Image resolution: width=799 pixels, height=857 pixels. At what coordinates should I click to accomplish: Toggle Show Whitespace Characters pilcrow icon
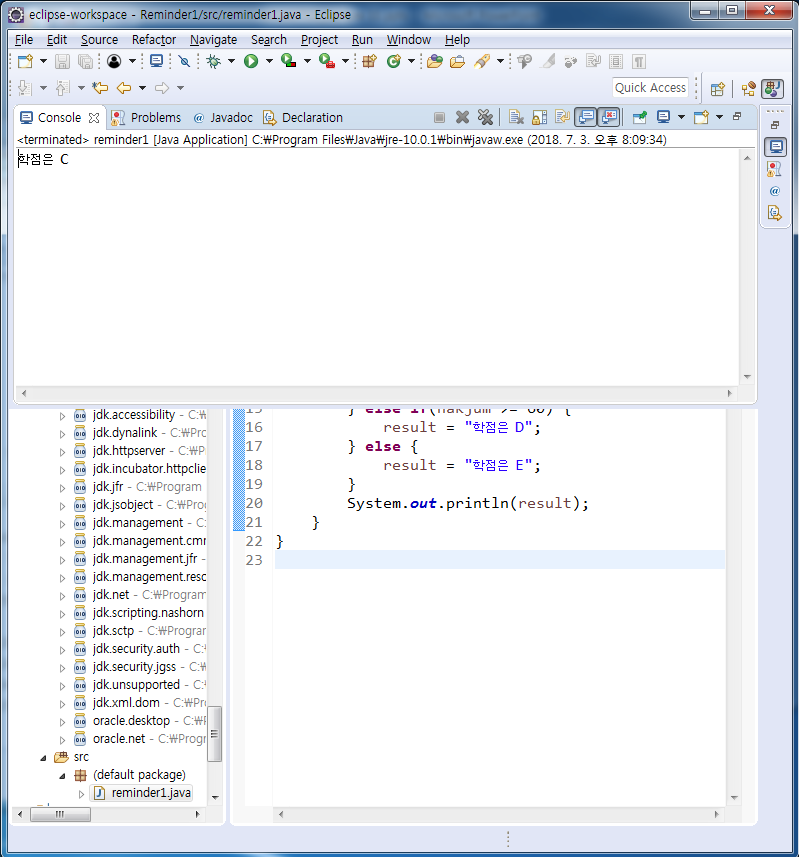click(x=639, y=61)
